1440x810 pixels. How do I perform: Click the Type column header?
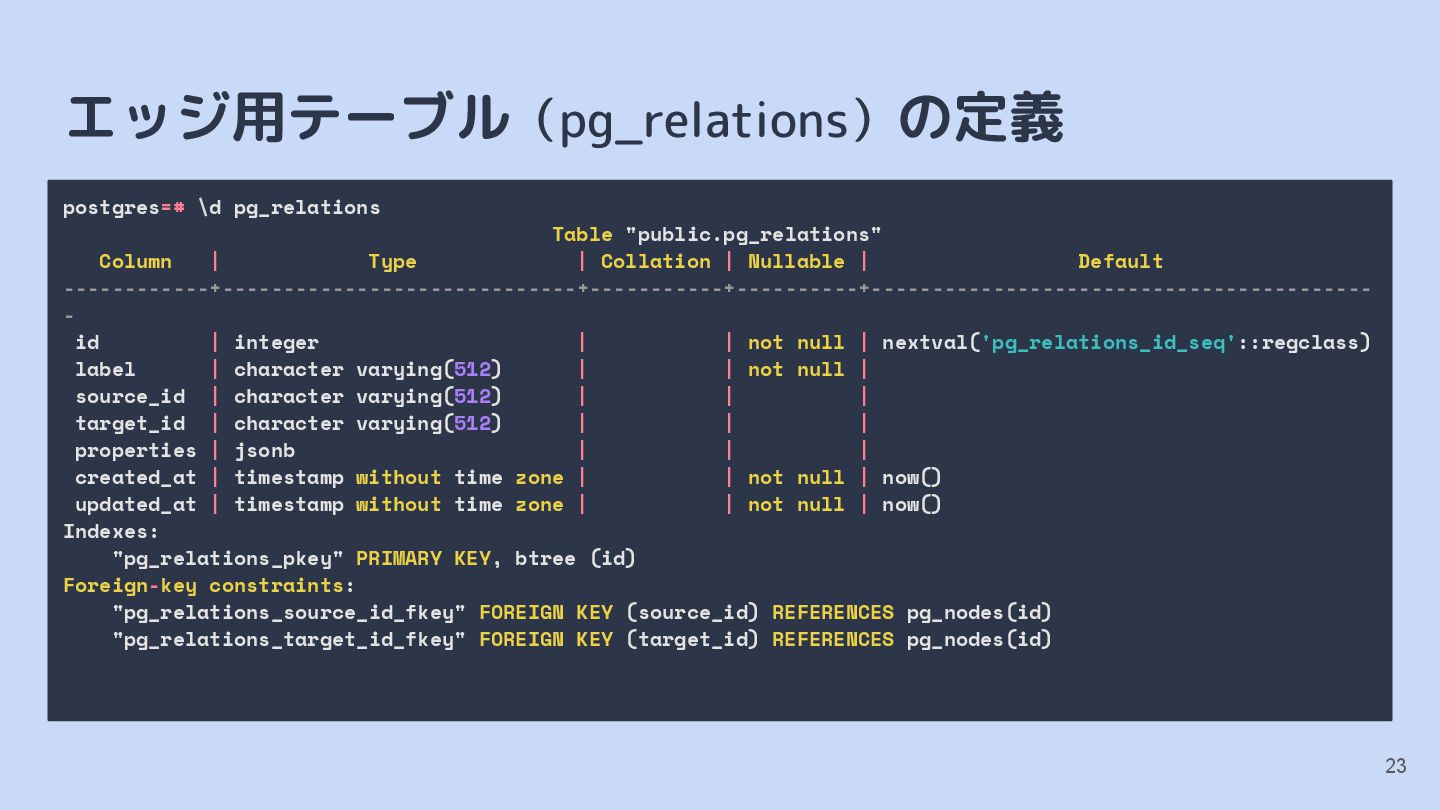(x=392, y=262)
